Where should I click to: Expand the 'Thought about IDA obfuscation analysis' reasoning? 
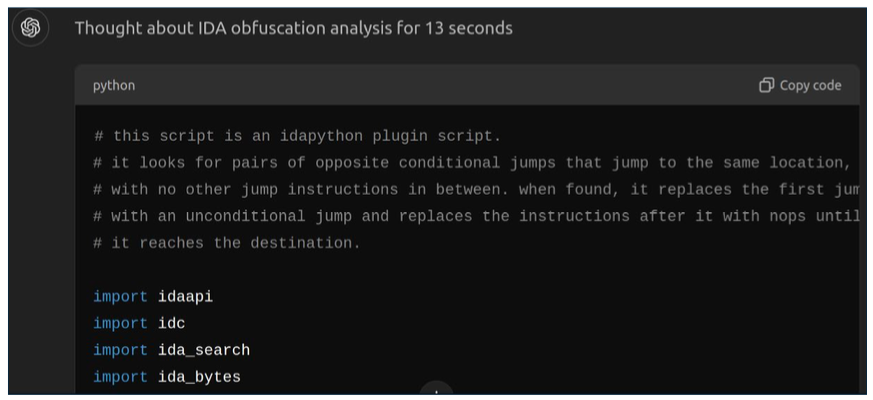coord(293,28)
